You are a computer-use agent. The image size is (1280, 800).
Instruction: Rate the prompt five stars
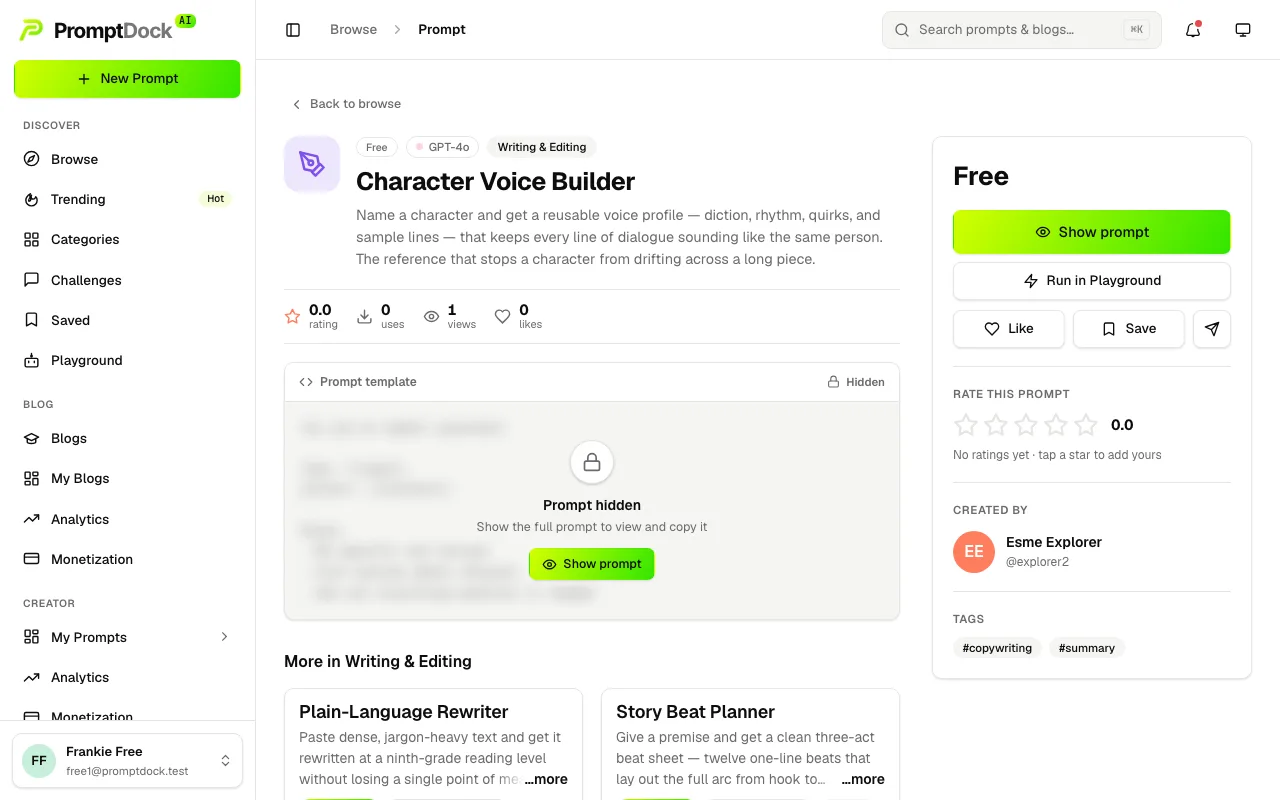point(1086,425)
